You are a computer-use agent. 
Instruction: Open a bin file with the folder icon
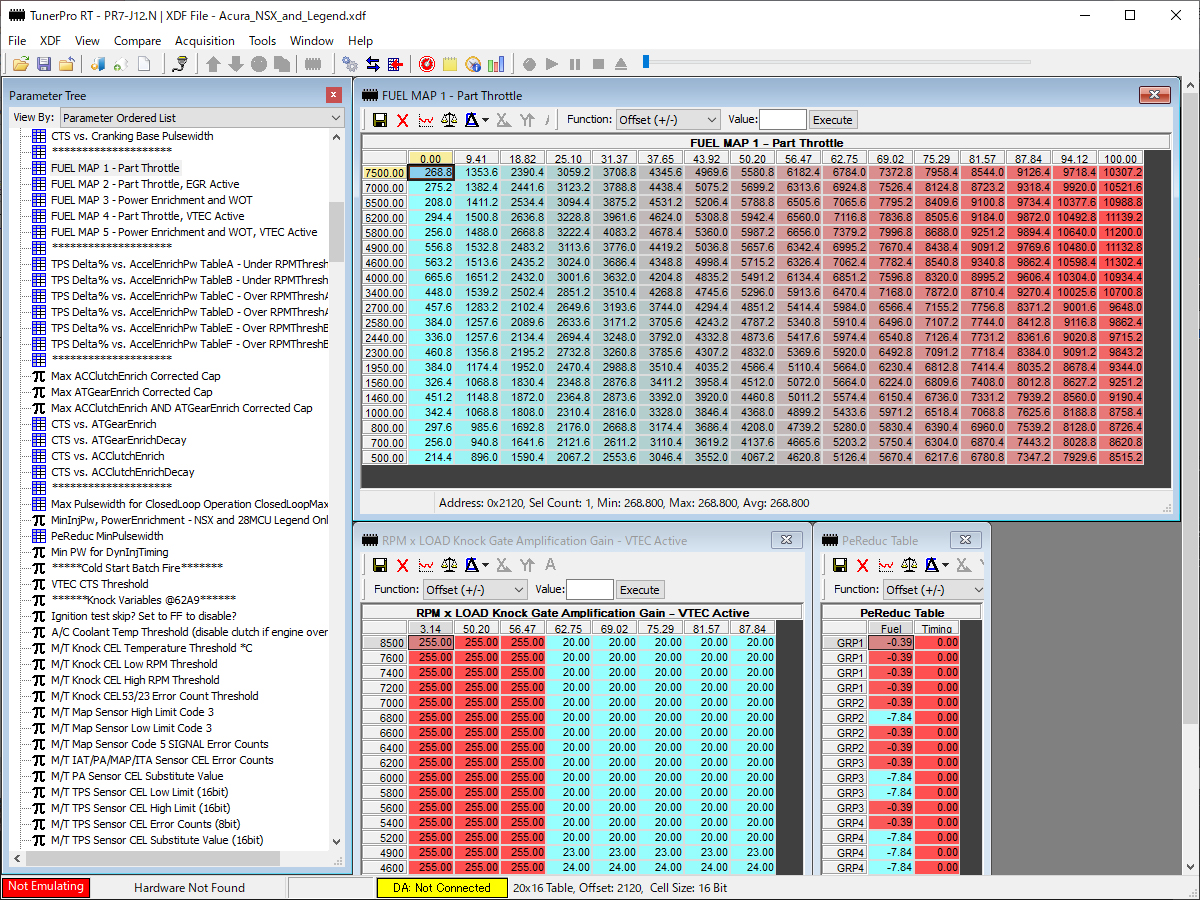tap(20, 64)
